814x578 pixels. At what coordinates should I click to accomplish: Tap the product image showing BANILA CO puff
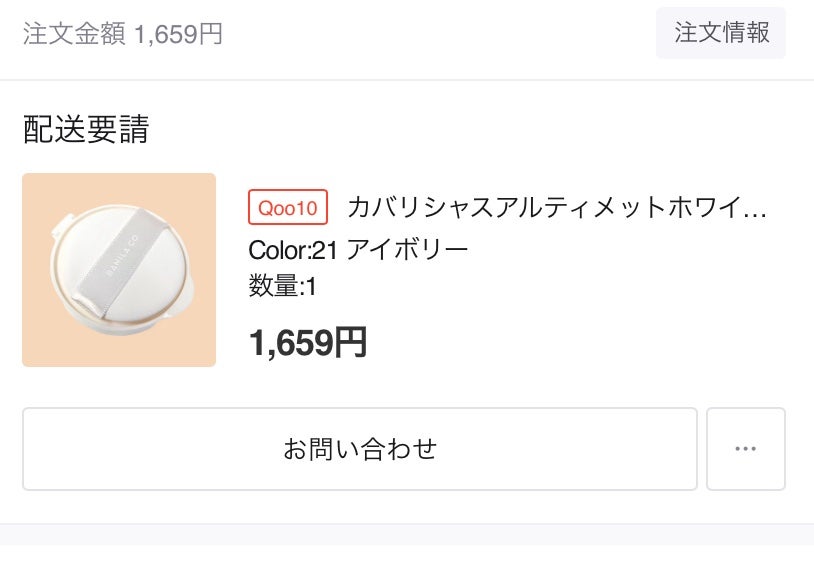(x=118, y=270)
